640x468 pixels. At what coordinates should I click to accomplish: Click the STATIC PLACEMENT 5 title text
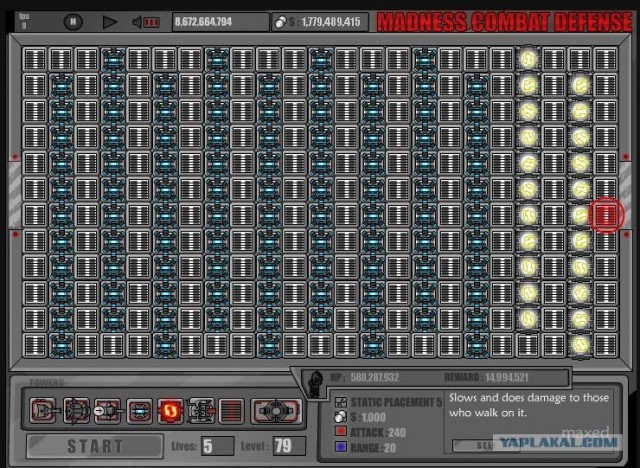pyautogui.click(x=396, y=402)
